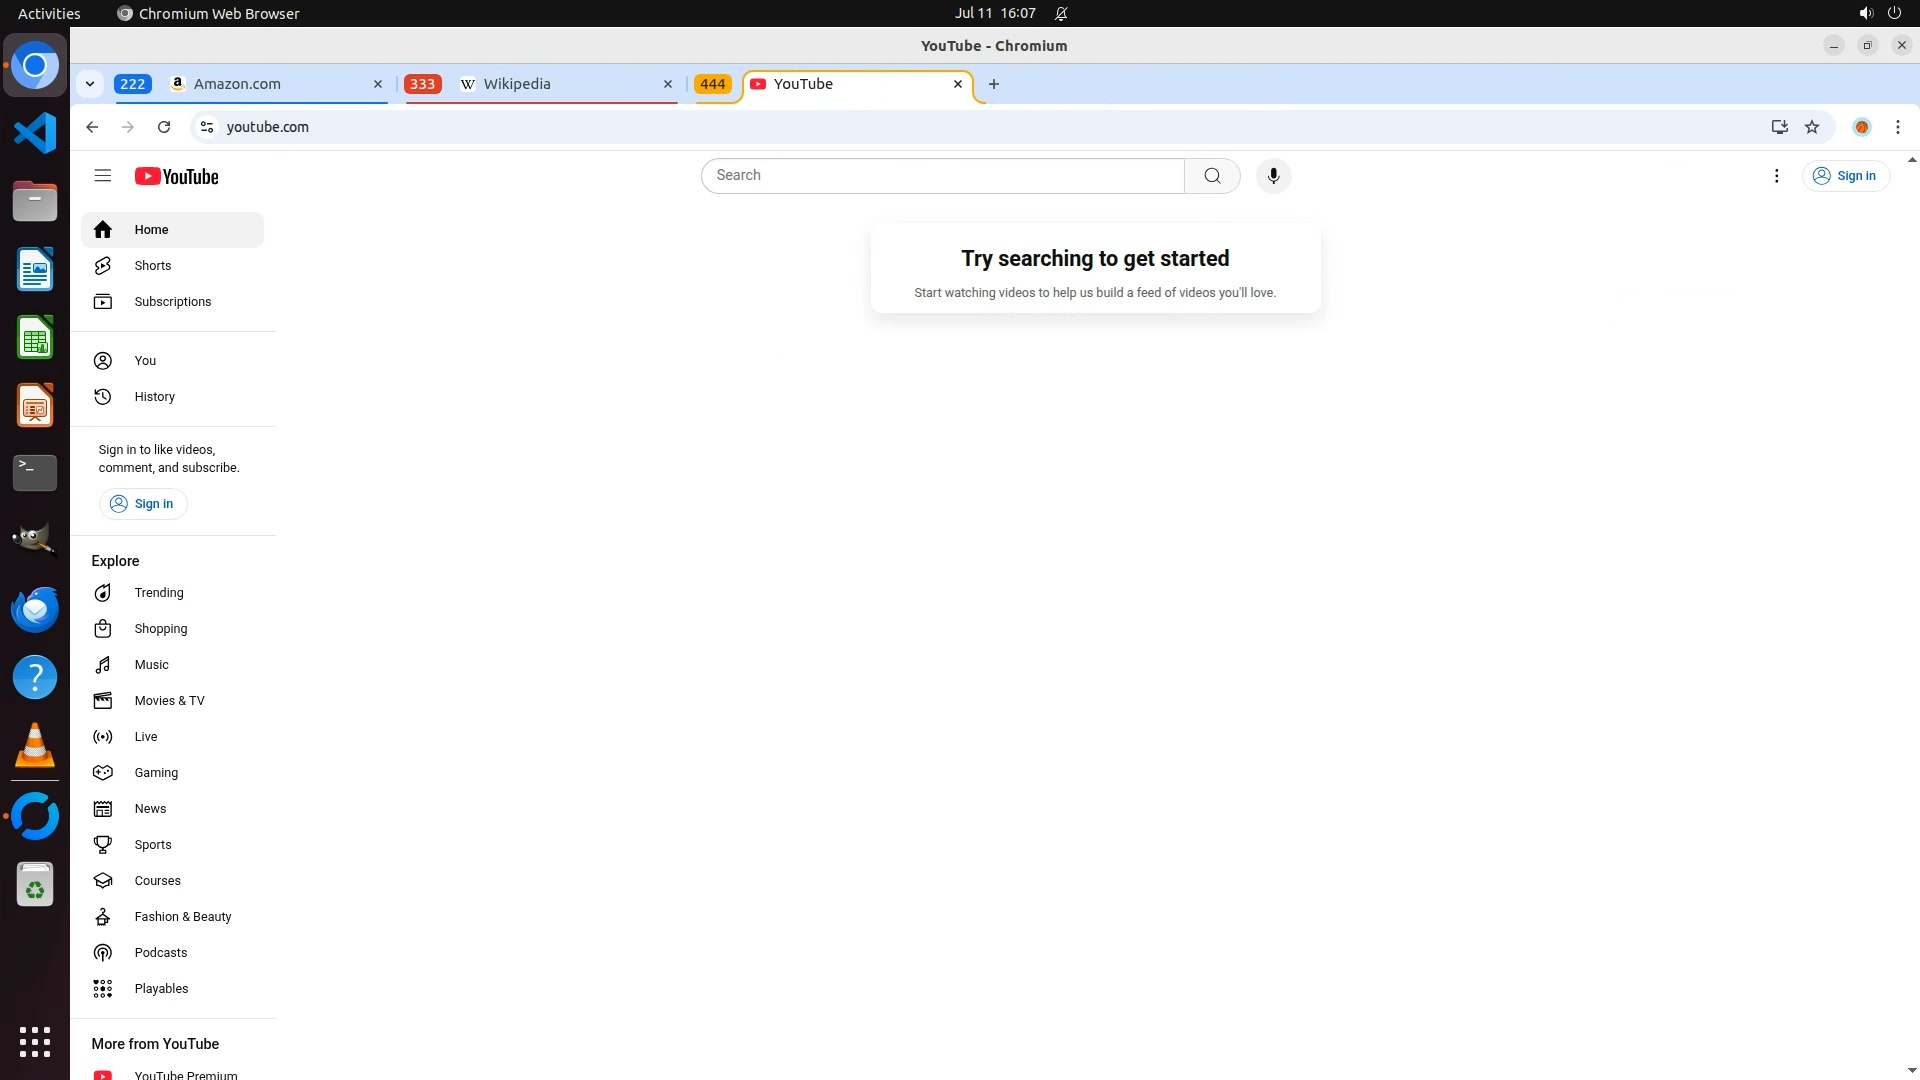Open Trending in the Explore section
Image resolution: width=1920 pixels, height=1080 pixels.
[x=159, y=593]
